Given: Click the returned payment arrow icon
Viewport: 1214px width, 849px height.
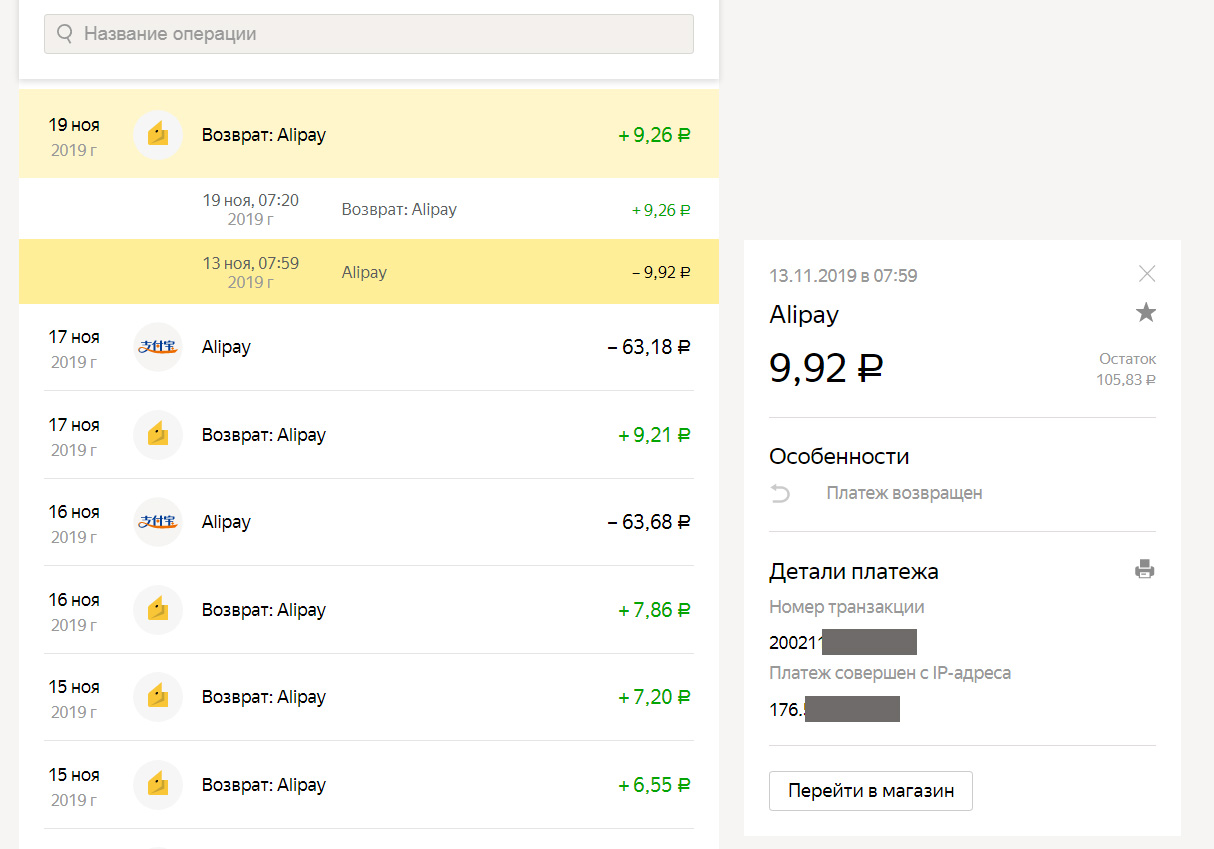Looking at the screenshot, I should click(x=781, y=493).
